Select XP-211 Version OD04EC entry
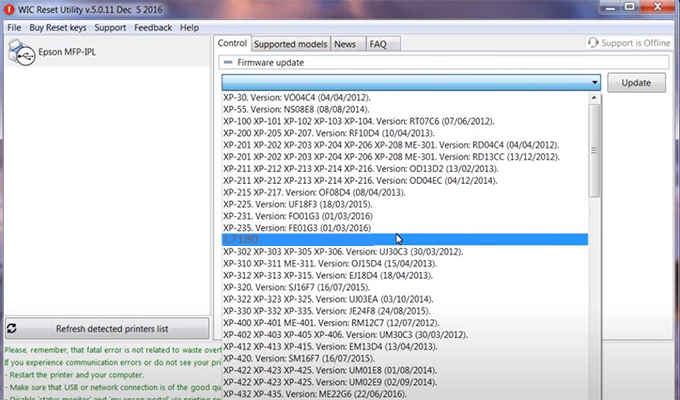Image resolution: width=680 pixels, height=400 pixels. point(405,180)
